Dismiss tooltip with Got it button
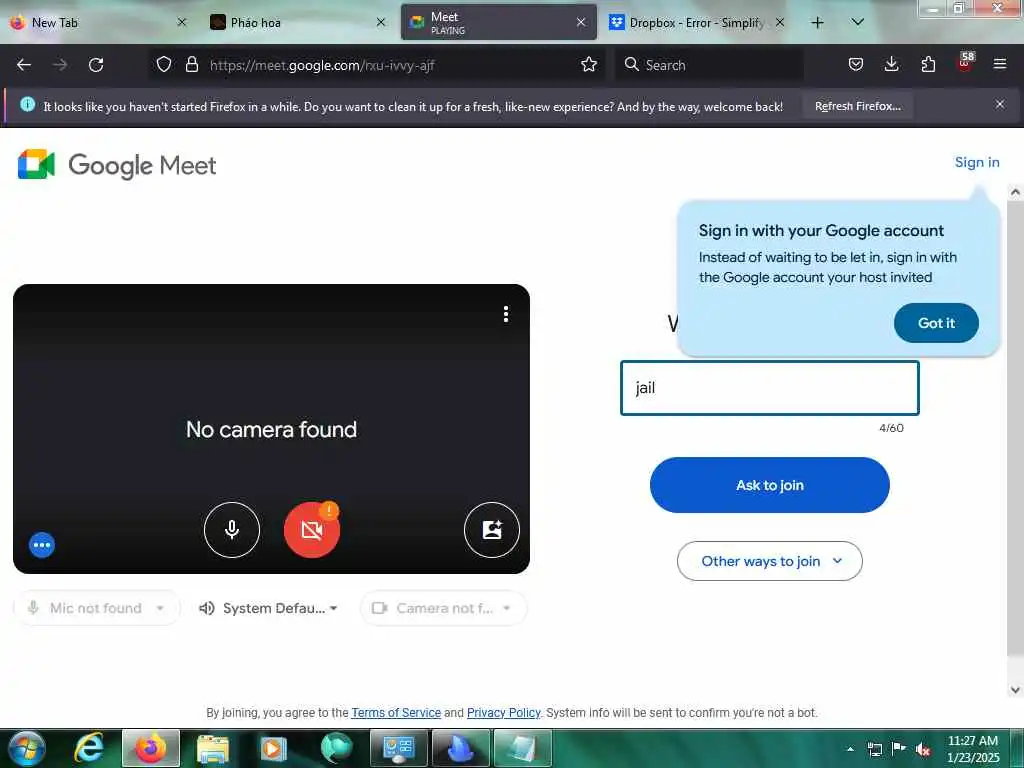The image size is (1024, 768). click(x=936, y=323)
